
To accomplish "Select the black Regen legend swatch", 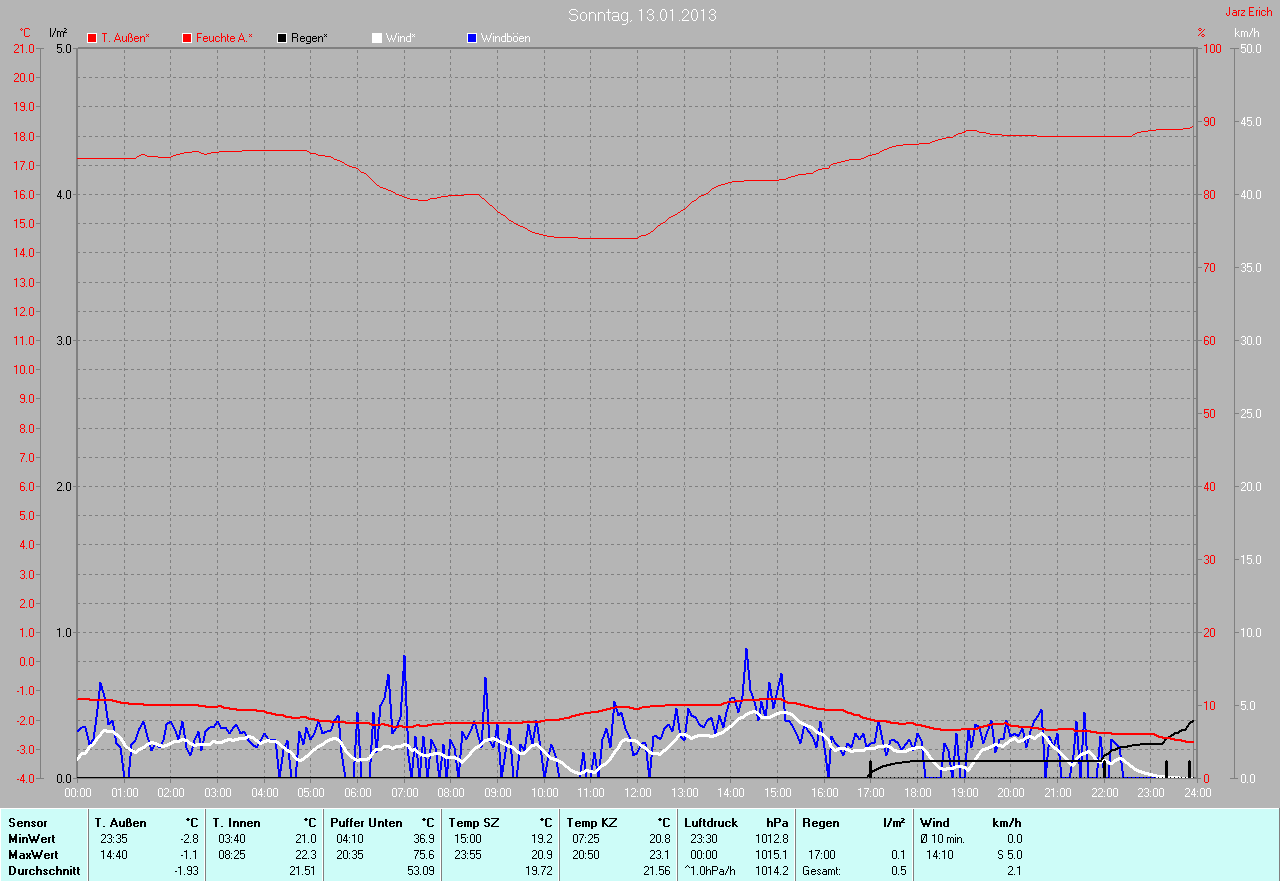I will [283, 38].
